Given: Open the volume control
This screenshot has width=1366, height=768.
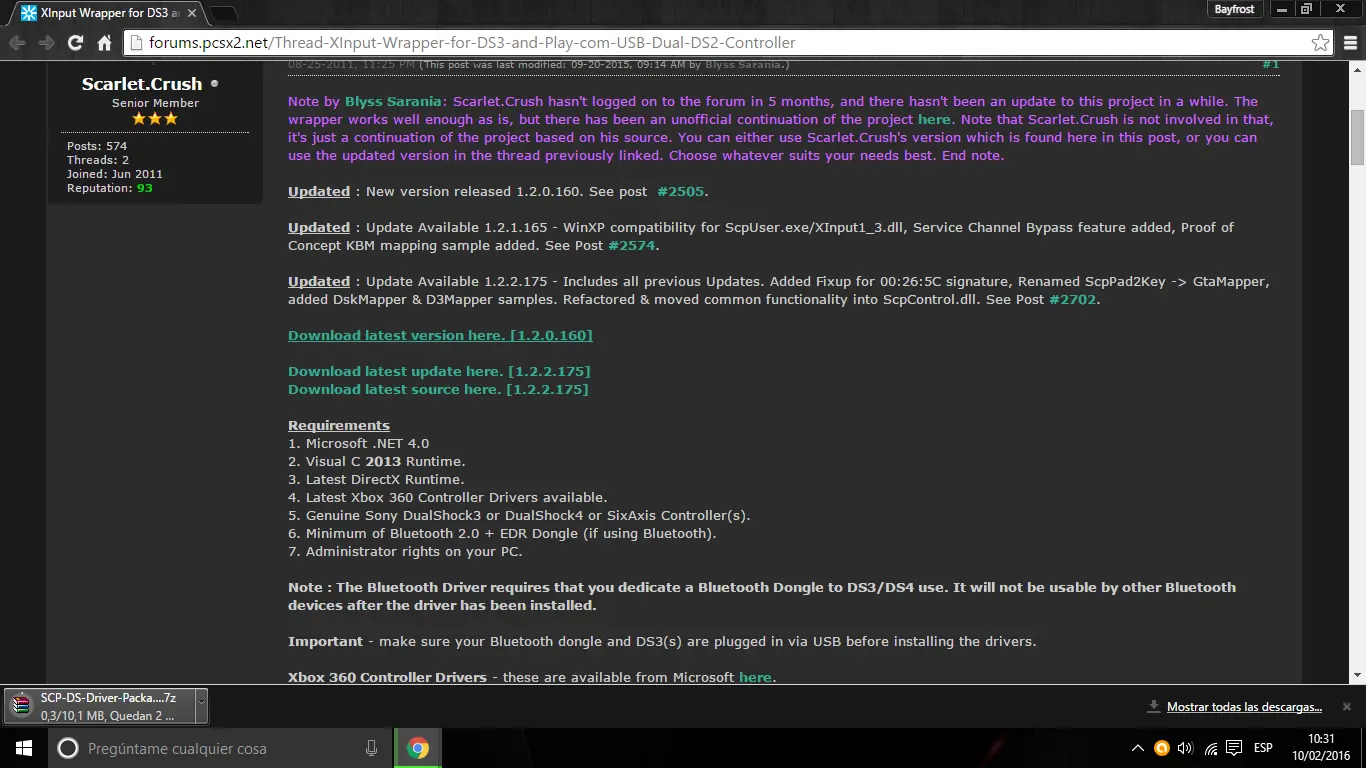Looking at the screenshot, I should tap(1186, 748).
